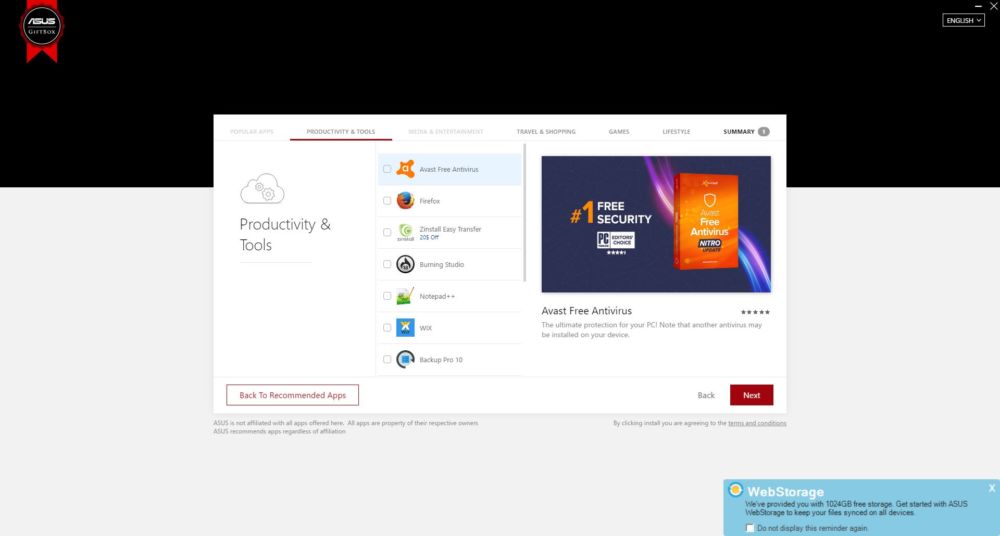Click the Avast Free Antivirus app icon
The image size is (1000, 536).
pos(405,169)
